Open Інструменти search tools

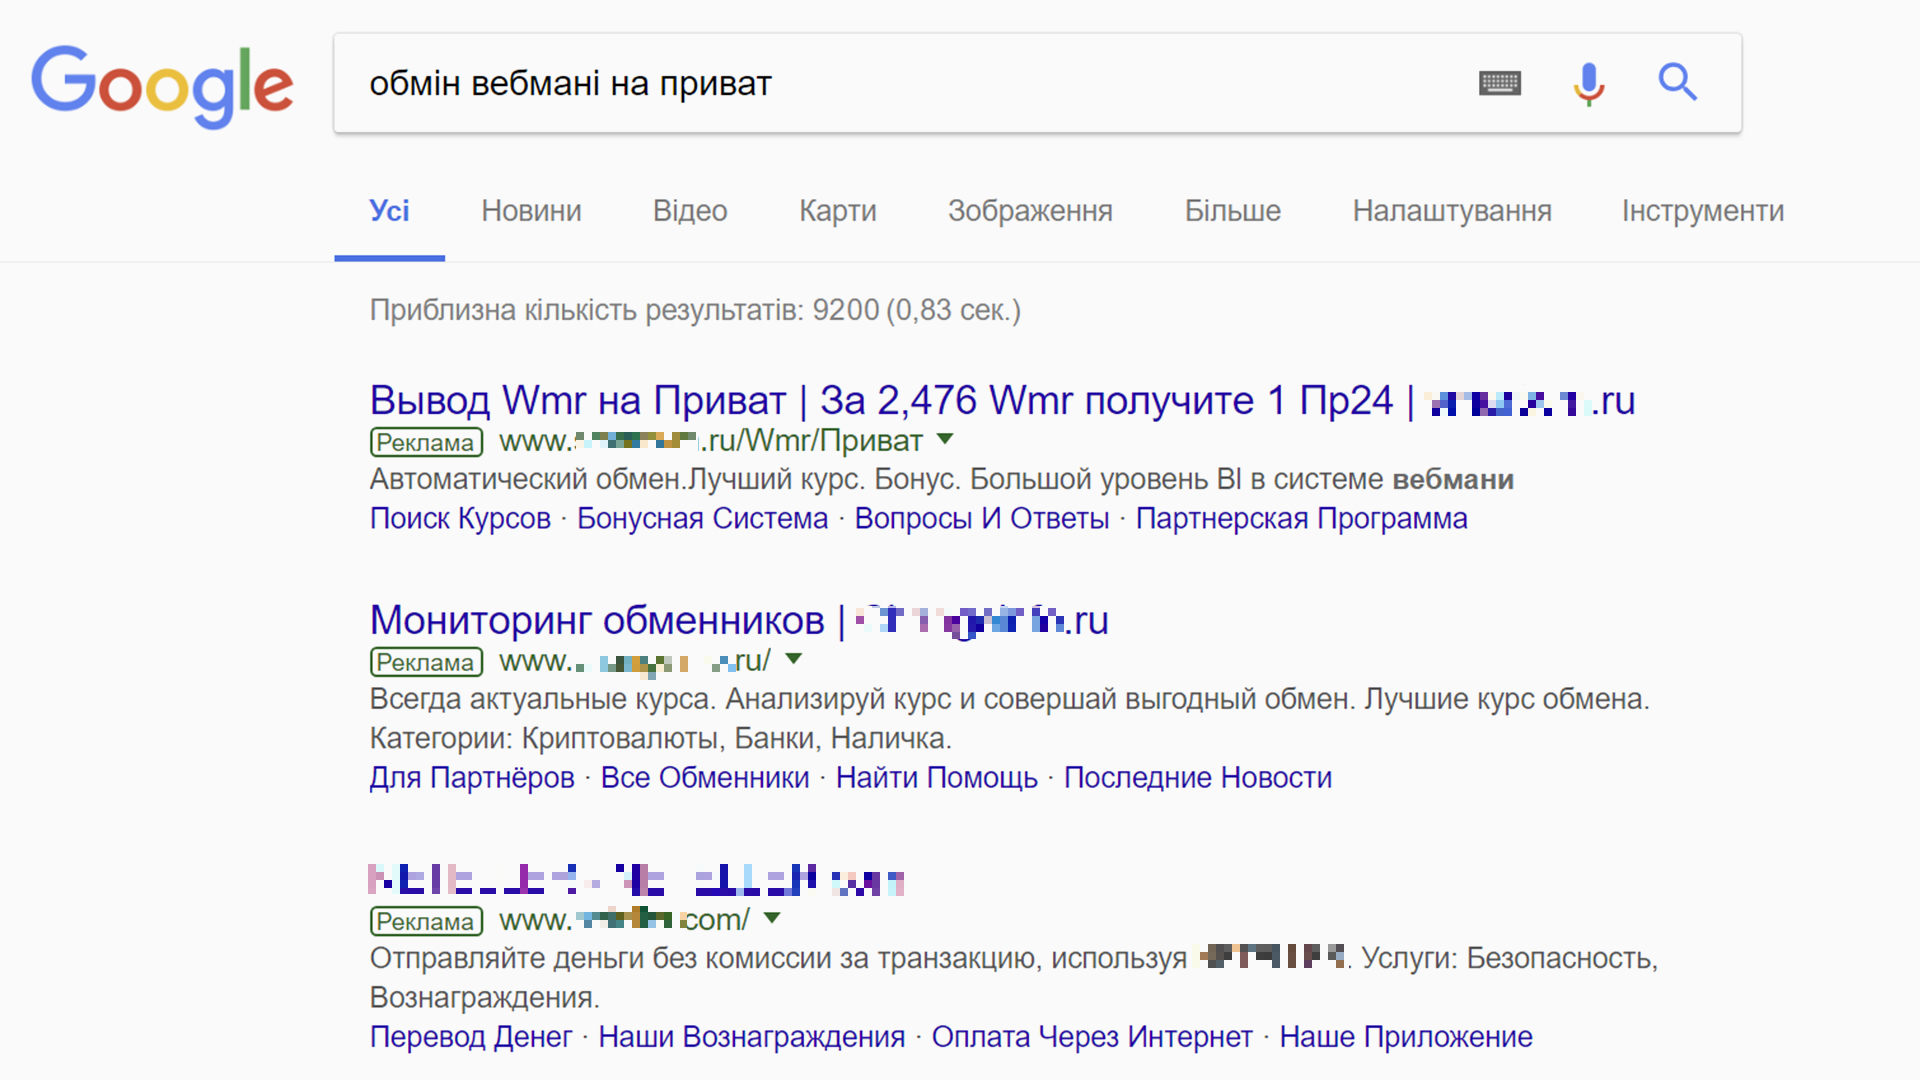click(x=1703, y=211)
